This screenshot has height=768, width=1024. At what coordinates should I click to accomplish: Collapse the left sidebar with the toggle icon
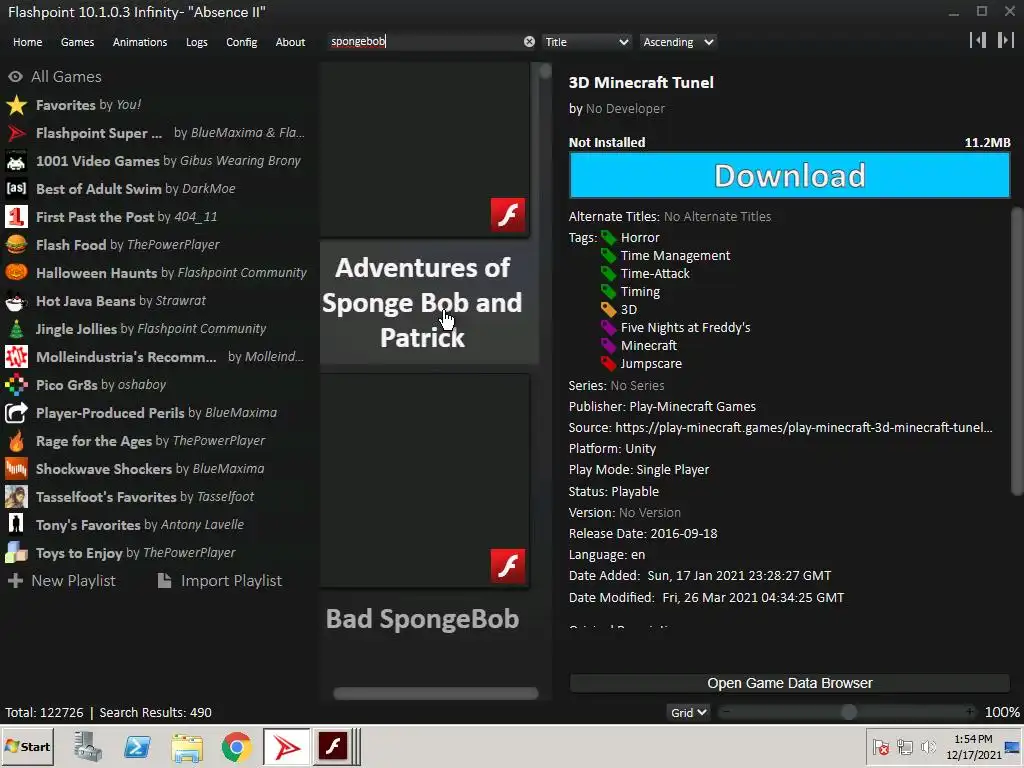pos(978,40)
